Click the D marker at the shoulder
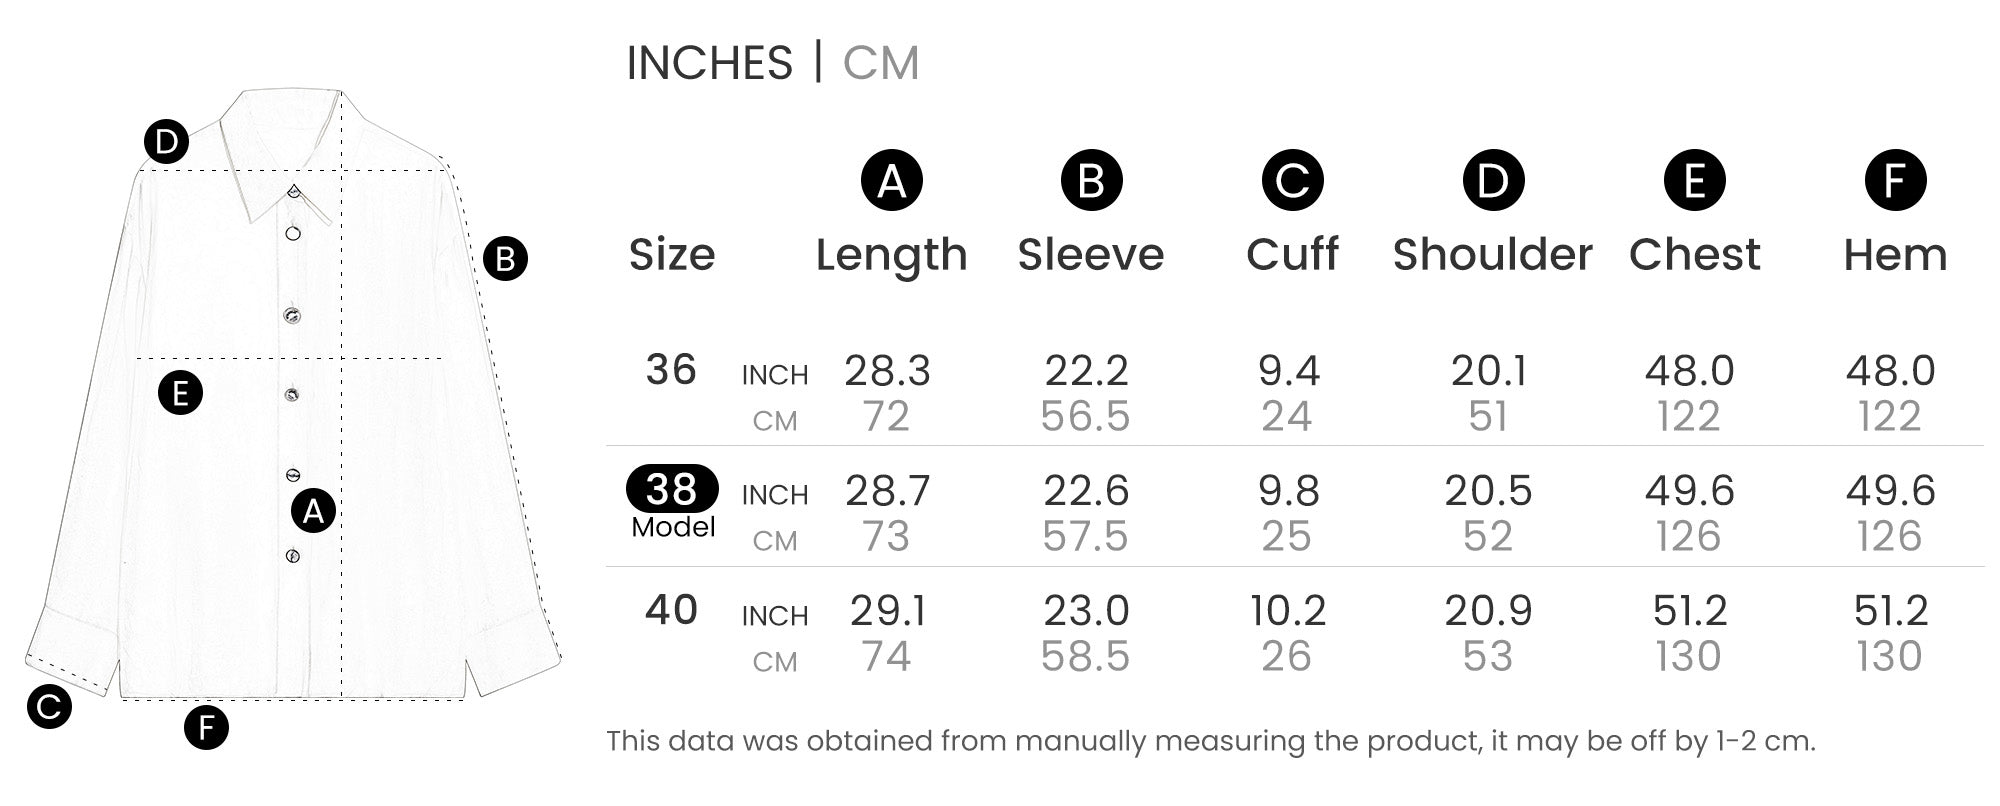2000x806 pixels. 166,142
